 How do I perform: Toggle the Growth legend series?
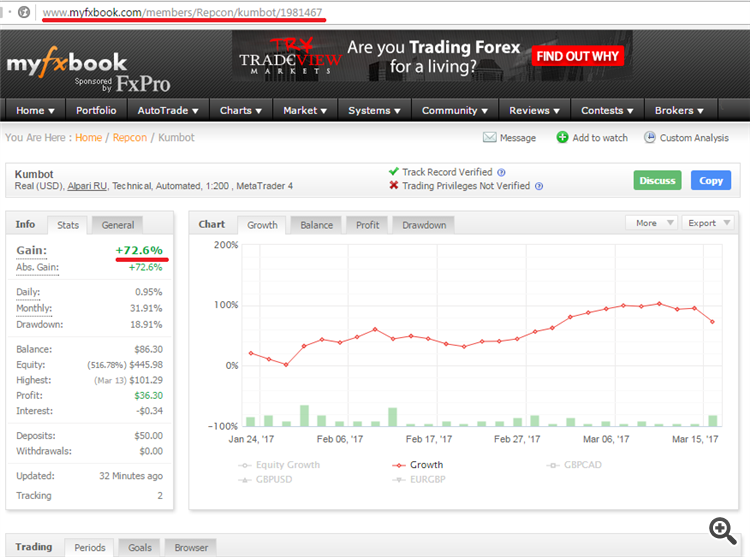(x=418, y=465)
